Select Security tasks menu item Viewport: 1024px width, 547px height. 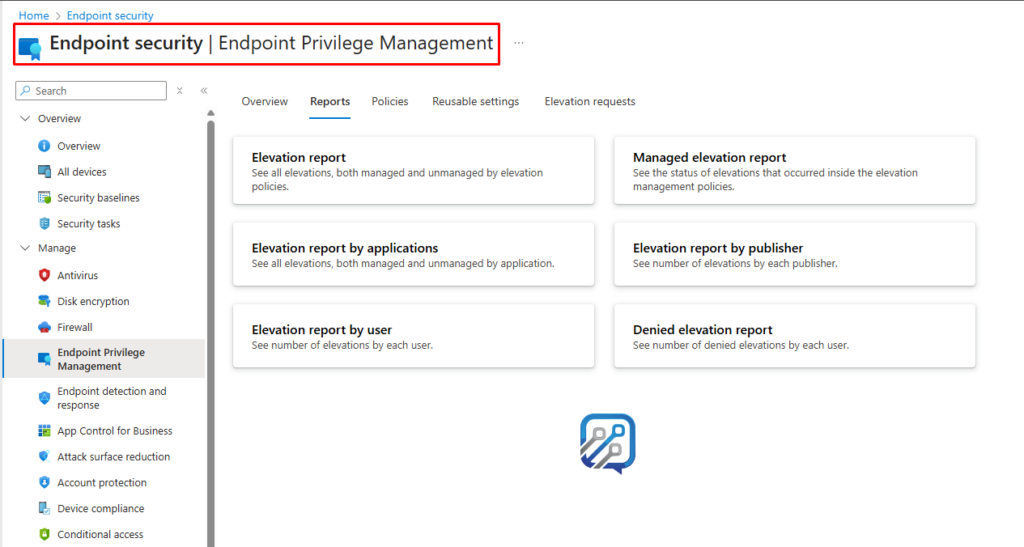coord(89,224)
